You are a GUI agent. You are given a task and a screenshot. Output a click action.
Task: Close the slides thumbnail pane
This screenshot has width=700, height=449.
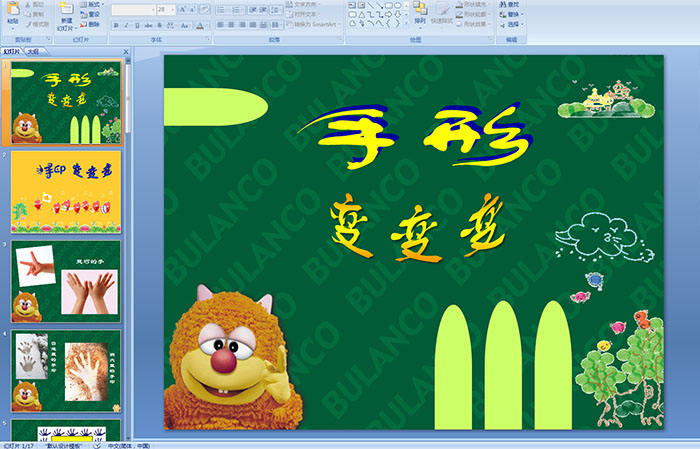126,52
